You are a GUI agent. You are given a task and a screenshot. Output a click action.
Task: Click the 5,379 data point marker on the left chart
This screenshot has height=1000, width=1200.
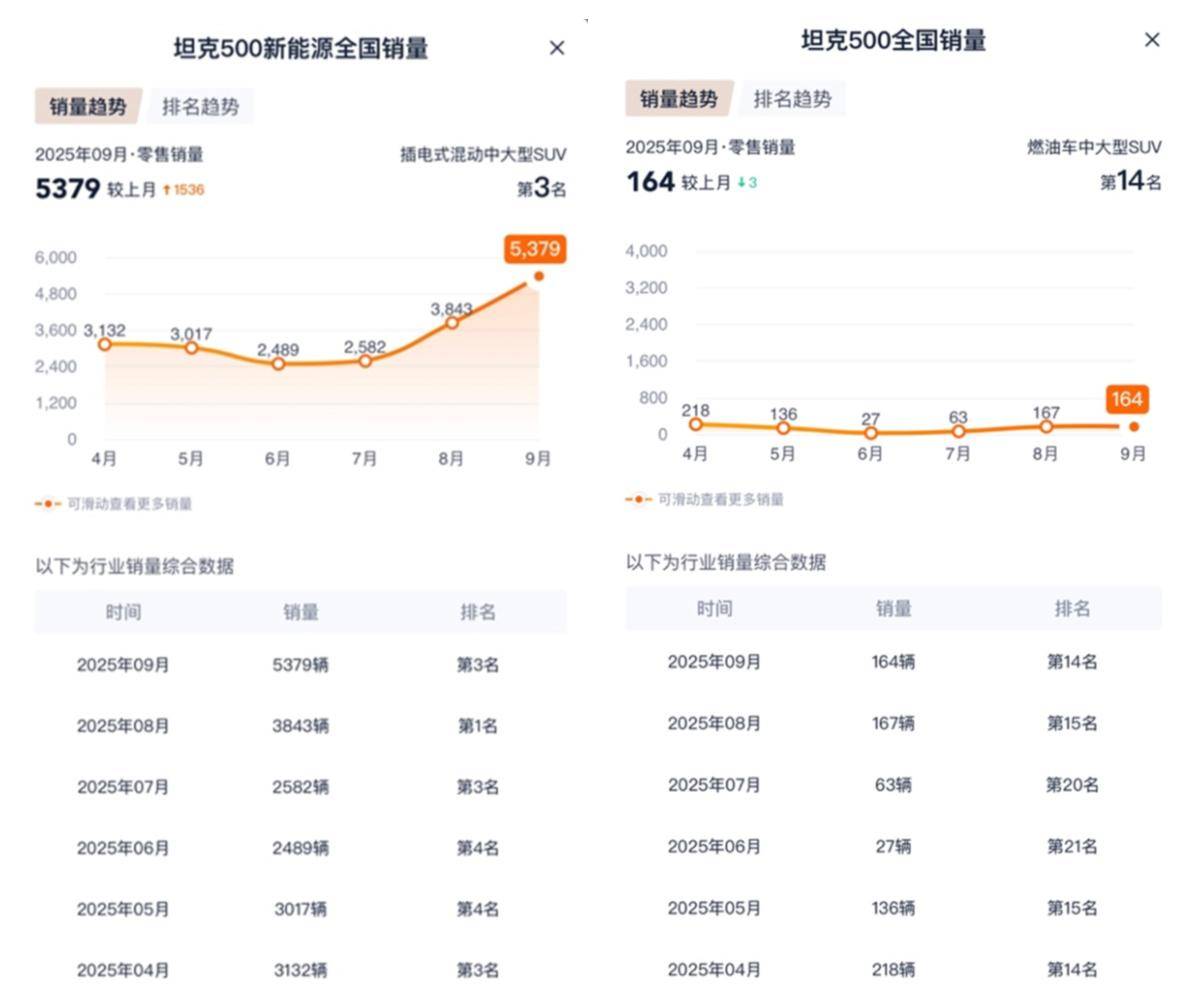coord(539,274)
